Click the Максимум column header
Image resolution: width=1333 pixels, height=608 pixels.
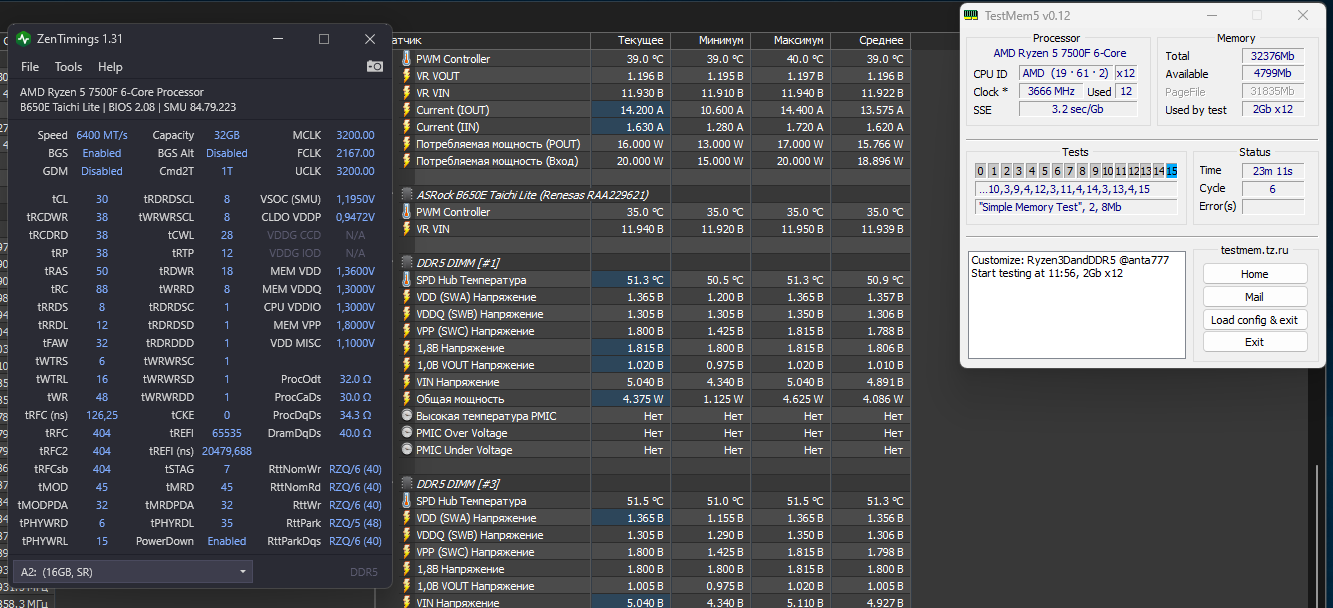point(790,40)
